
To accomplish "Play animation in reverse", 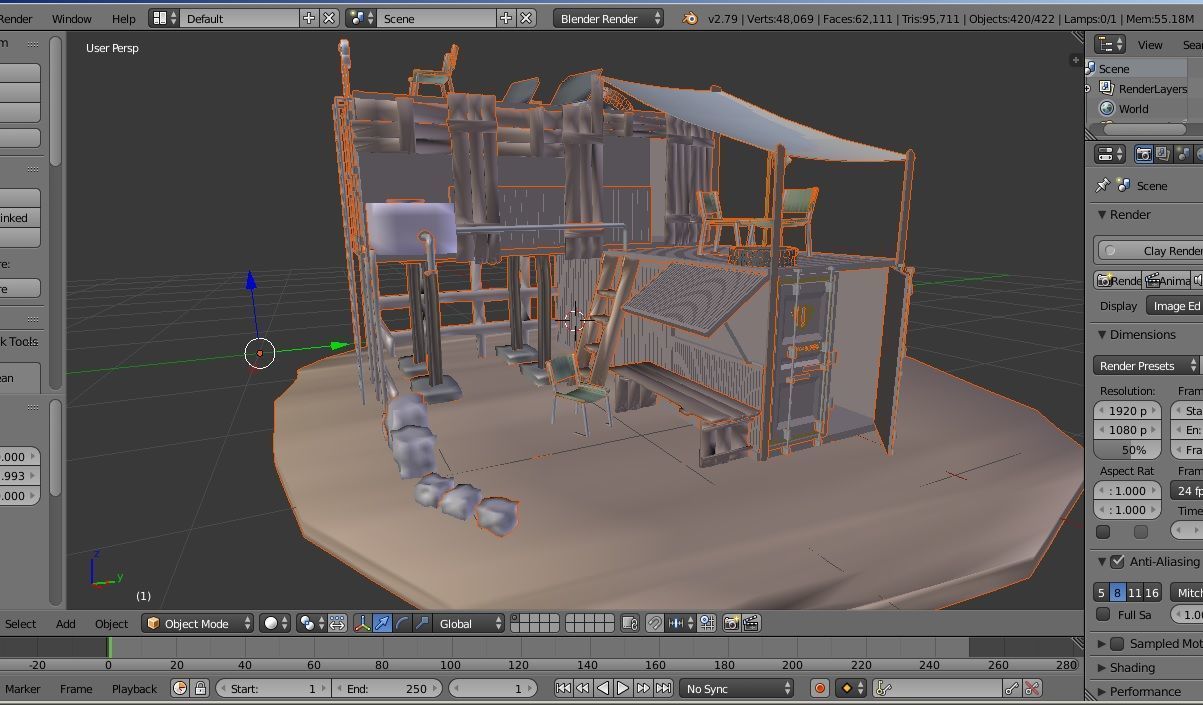I will tap(603, 688).
